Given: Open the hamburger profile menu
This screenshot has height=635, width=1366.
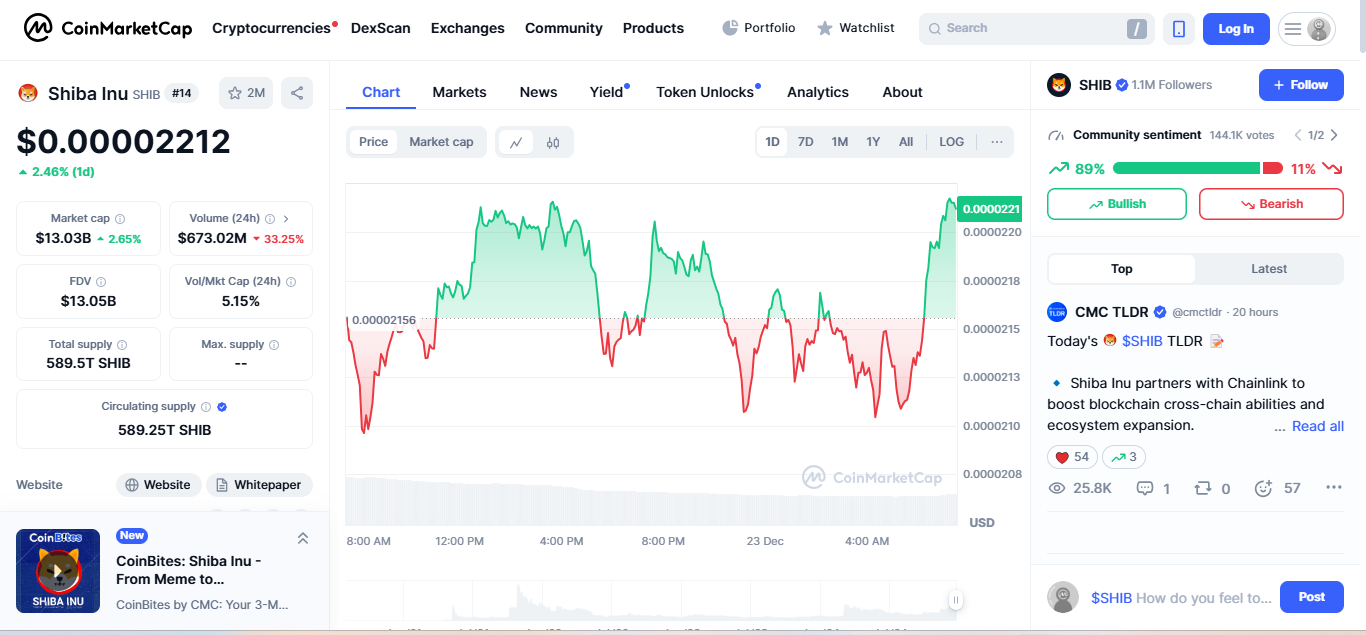Looking at the screenshot, I should (1307, 29).
